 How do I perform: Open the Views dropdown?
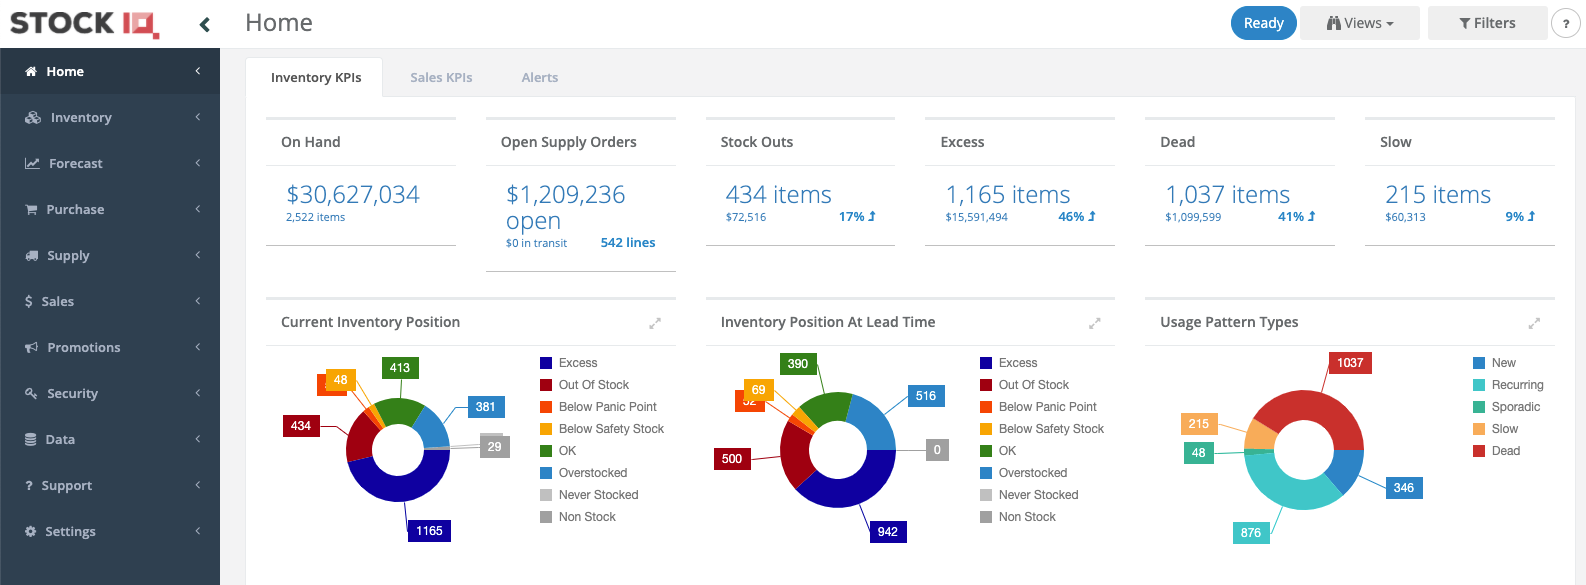tap(1360, 23)
